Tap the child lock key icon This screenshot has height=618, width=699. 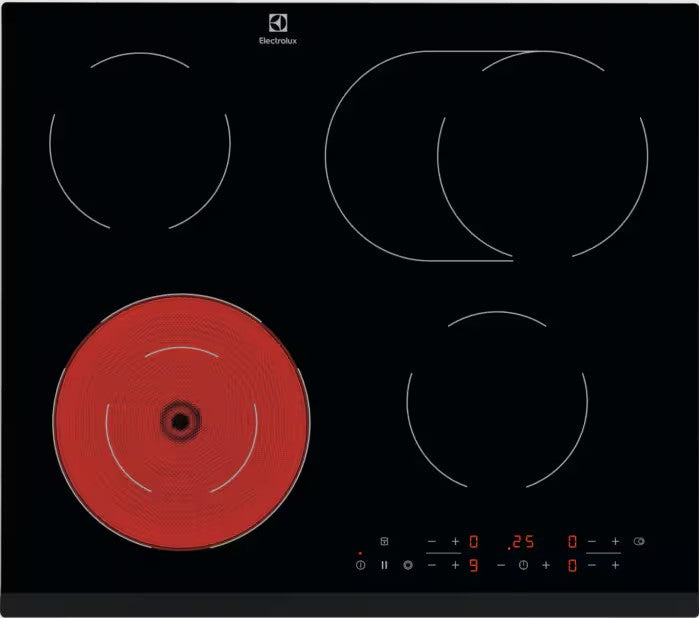coord(383,542)
